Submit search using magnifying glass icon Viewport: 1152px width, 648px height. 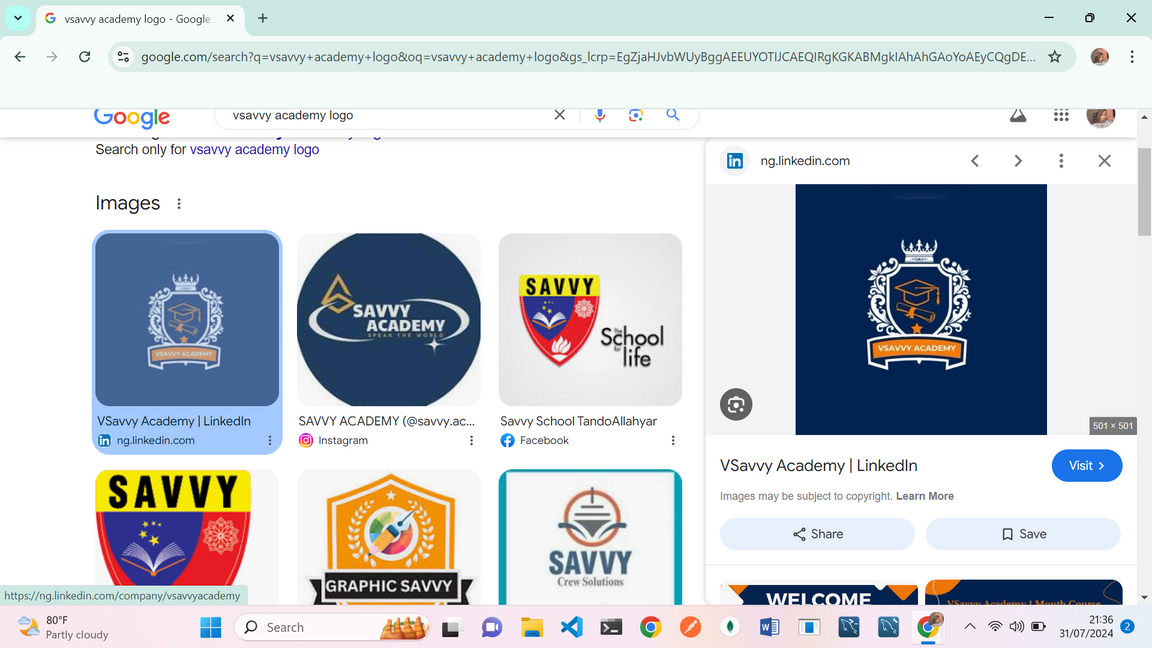click(x=672, y=115)
